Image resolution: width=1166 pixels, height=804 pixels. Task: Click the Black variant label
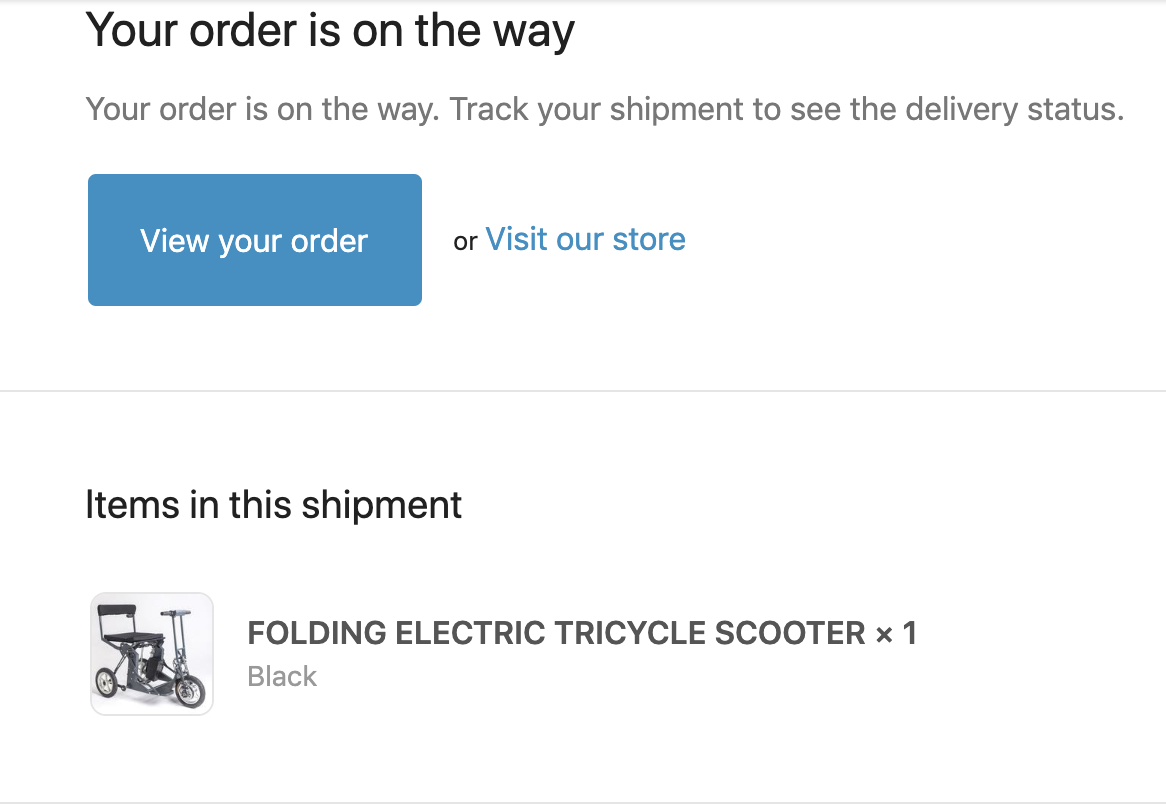point(282,677)
